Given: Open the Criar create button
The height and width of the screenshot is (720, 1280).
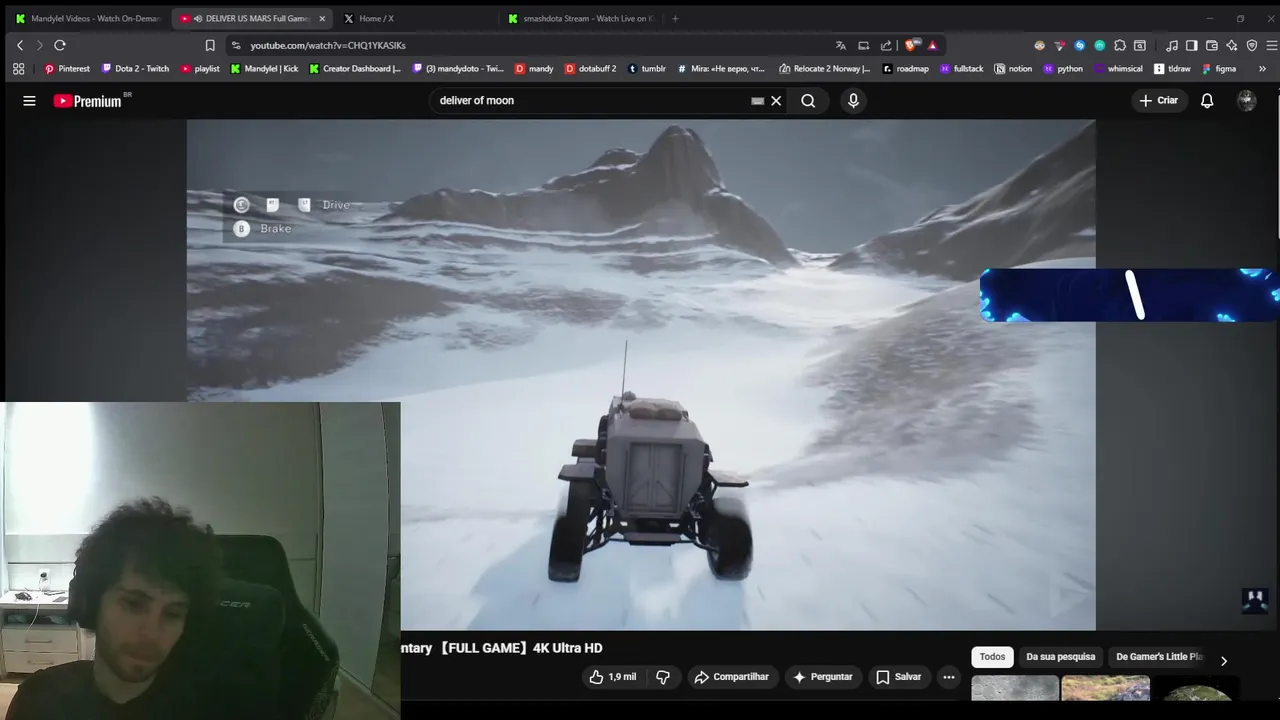Looking at the screenshot, I should (1158, 100).
